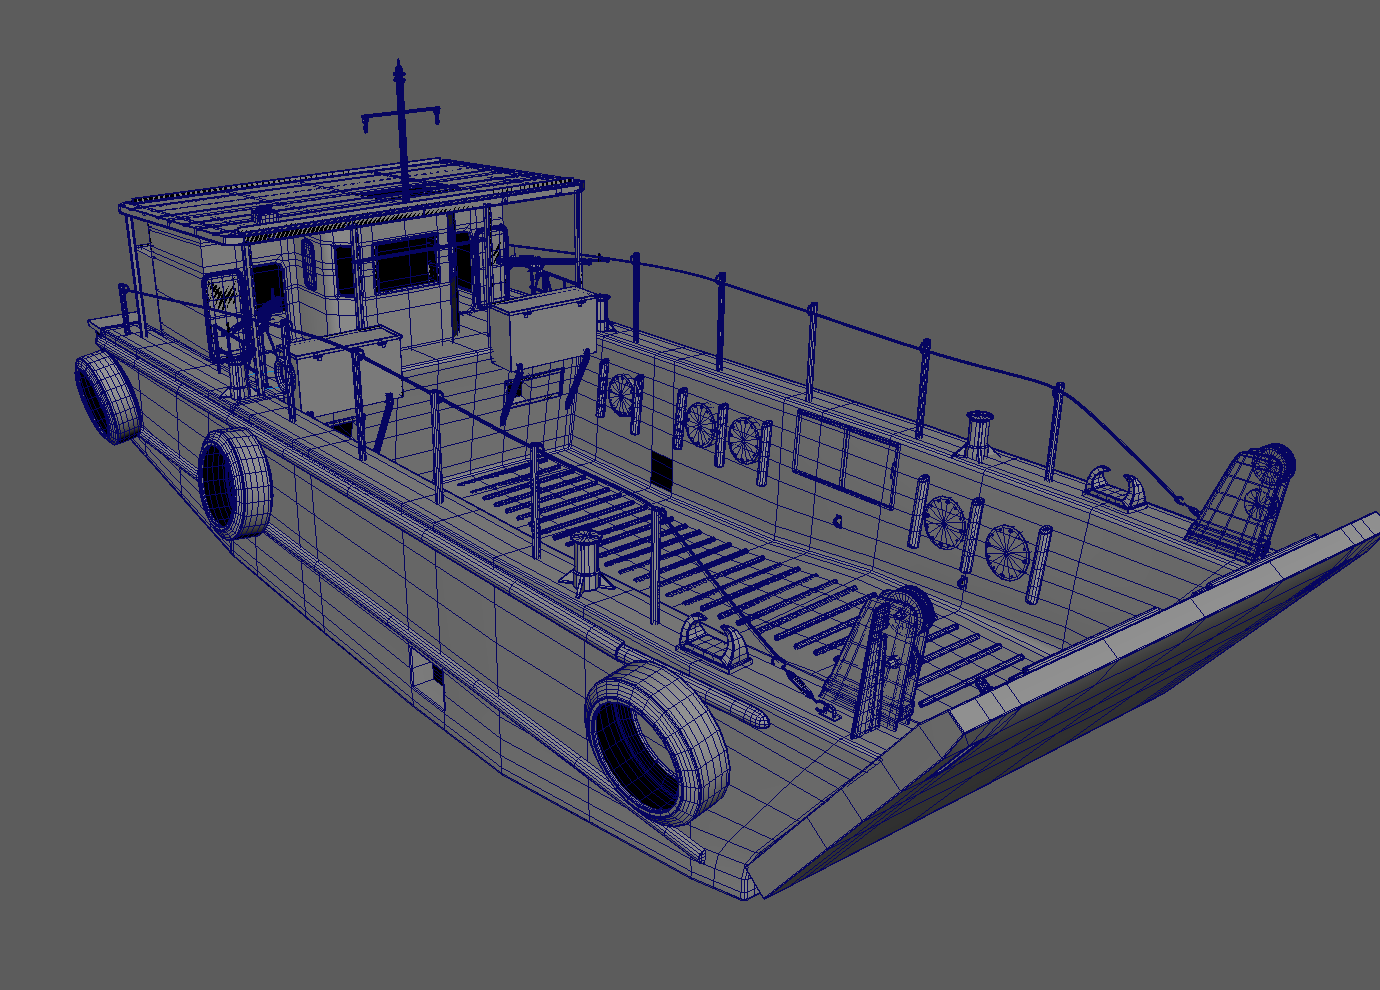
Task: Select the large tire fender nearest the bow
Action: pos(657,742)
